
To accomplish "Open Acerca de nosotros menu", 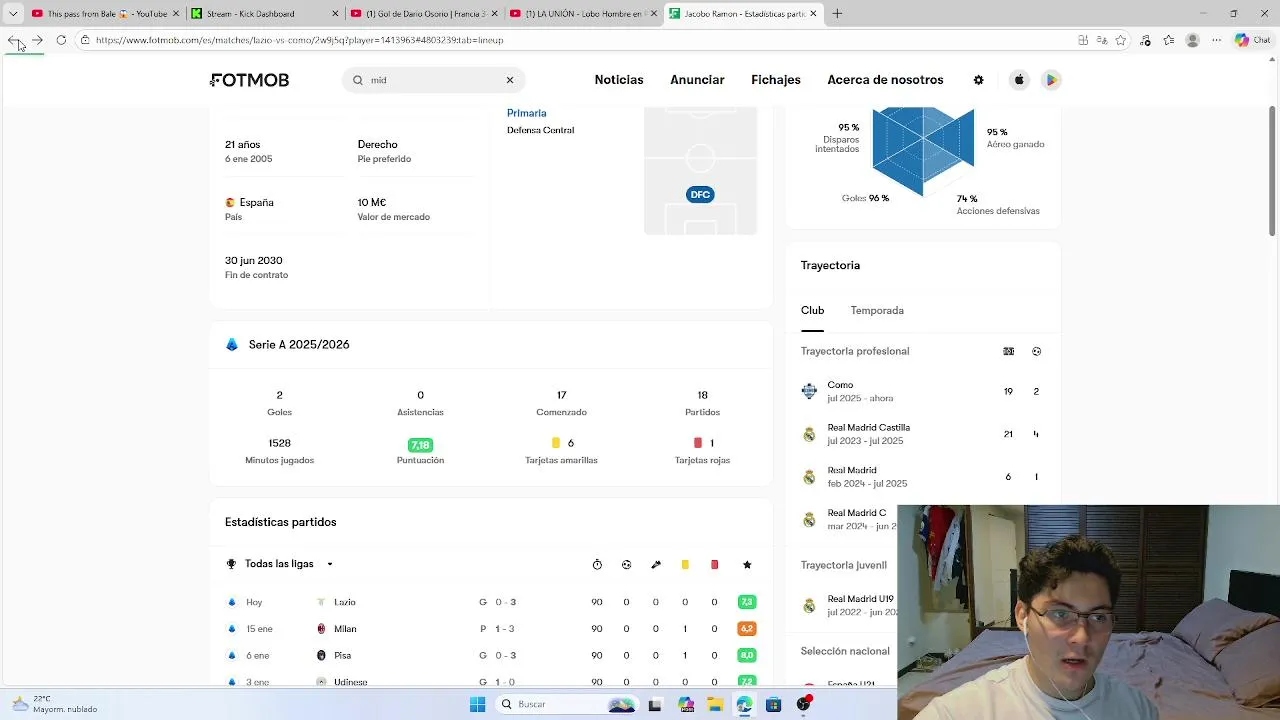I will tap(885, 80).
